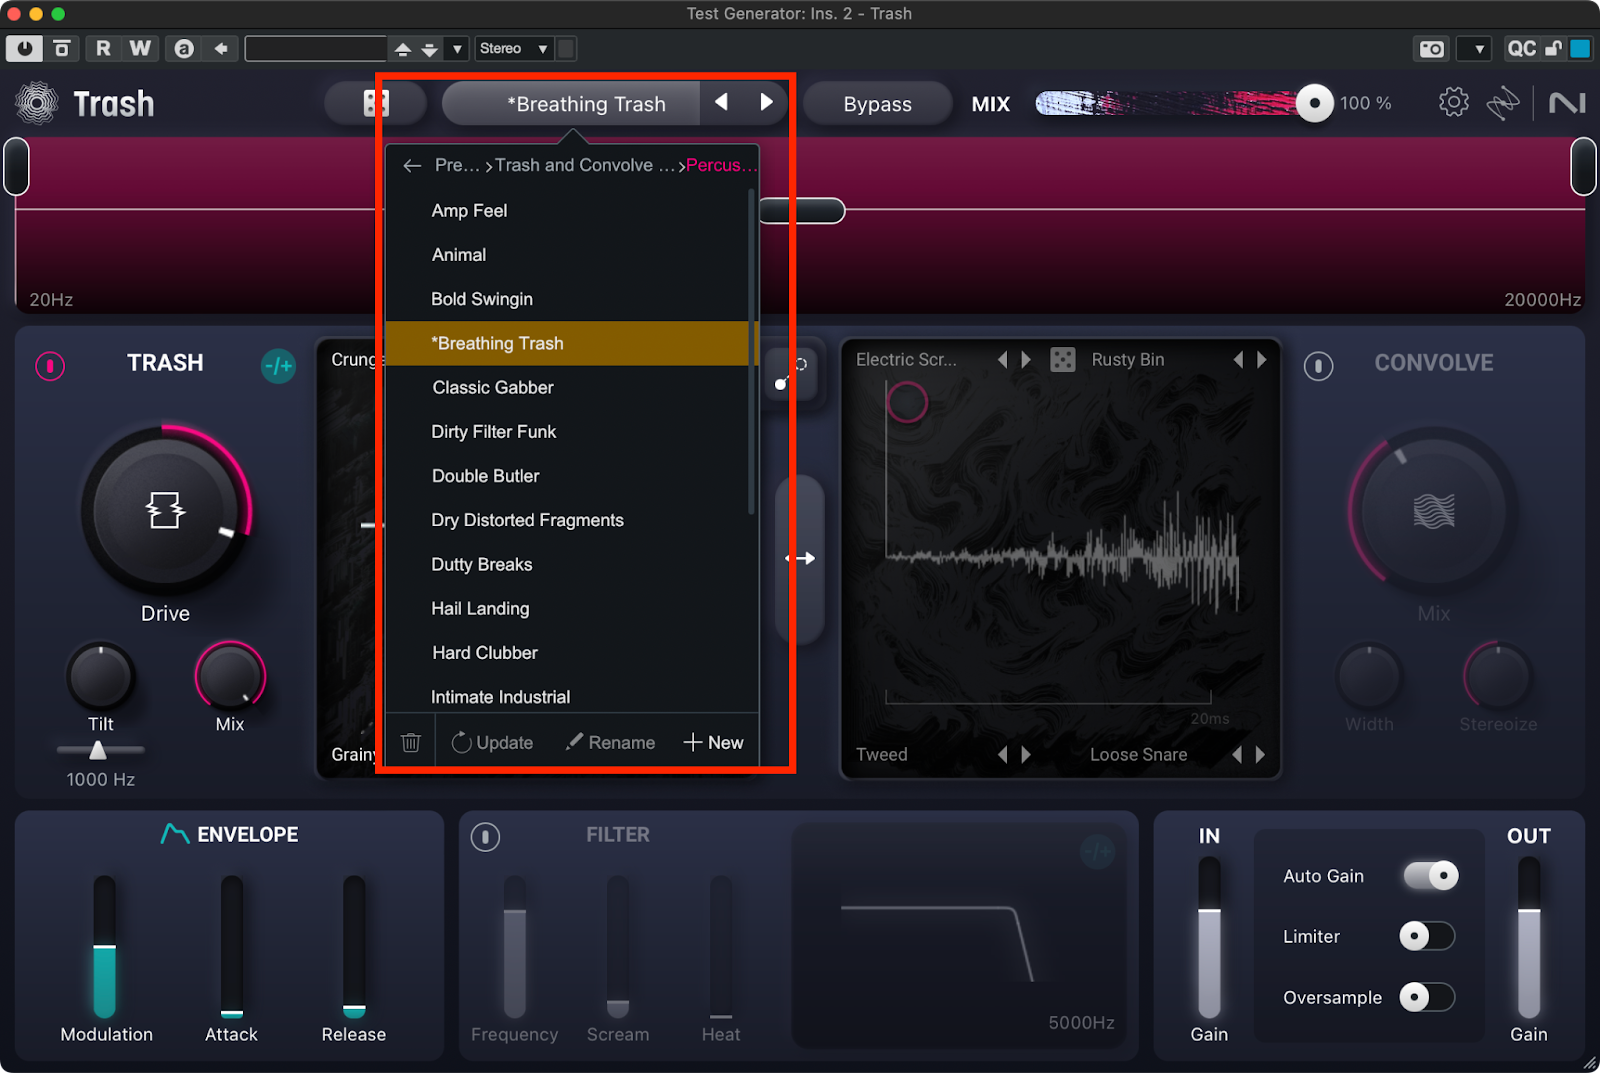This screenshot has width=1600, height=1073.
Task: Click the undo history icon near settings
Action: (x=1503, y=103)
